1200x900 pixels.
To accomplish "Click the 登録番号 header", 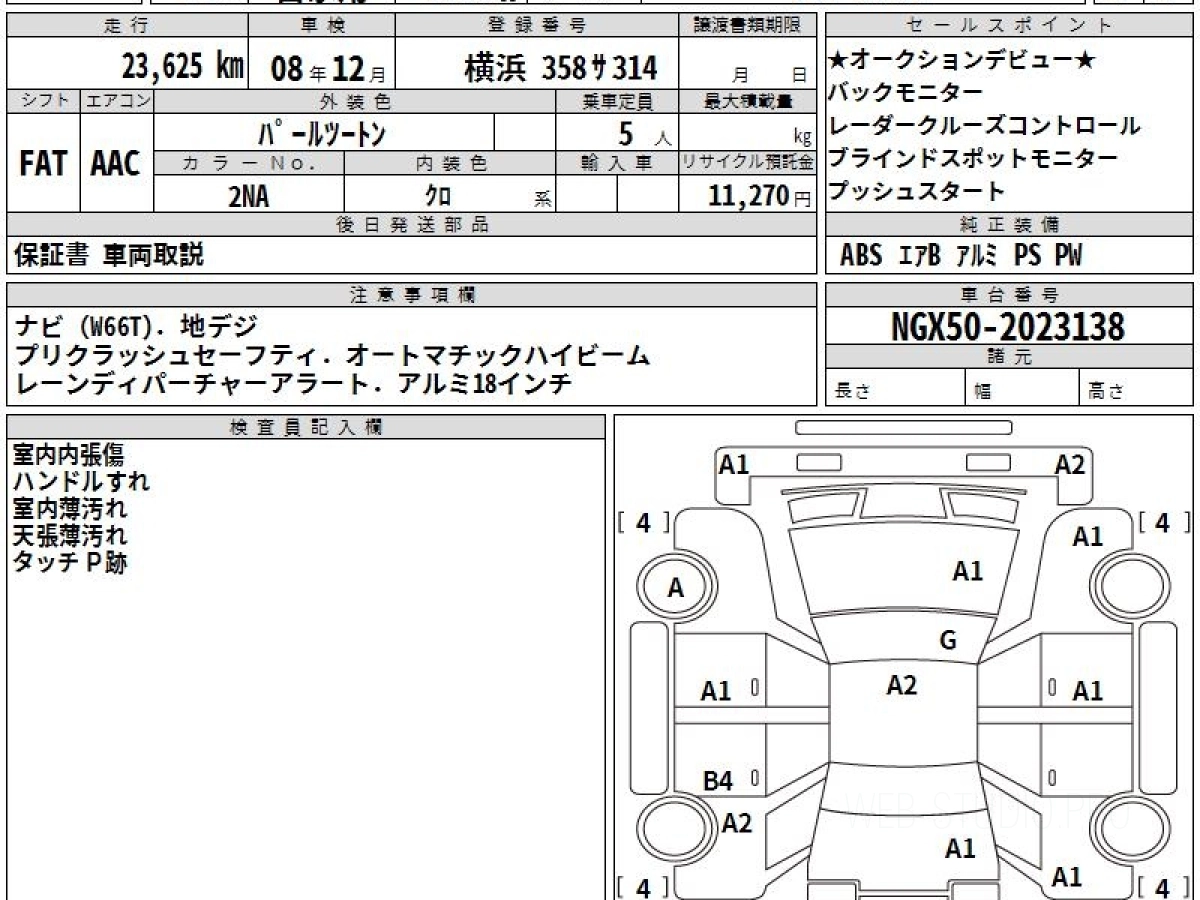I will coord(537,25).
